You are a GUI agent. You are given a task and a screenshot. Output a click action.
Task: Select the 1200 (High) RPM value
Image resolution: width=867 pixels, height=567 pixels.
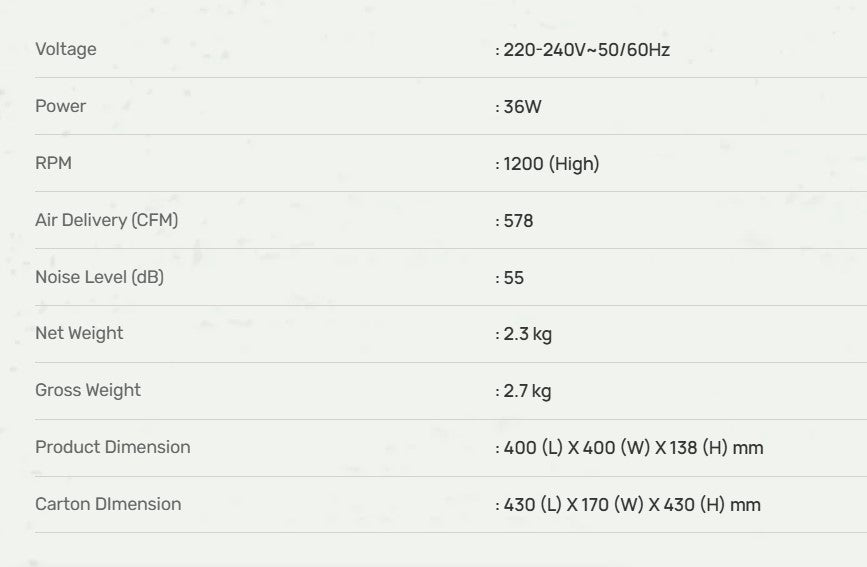551,163
